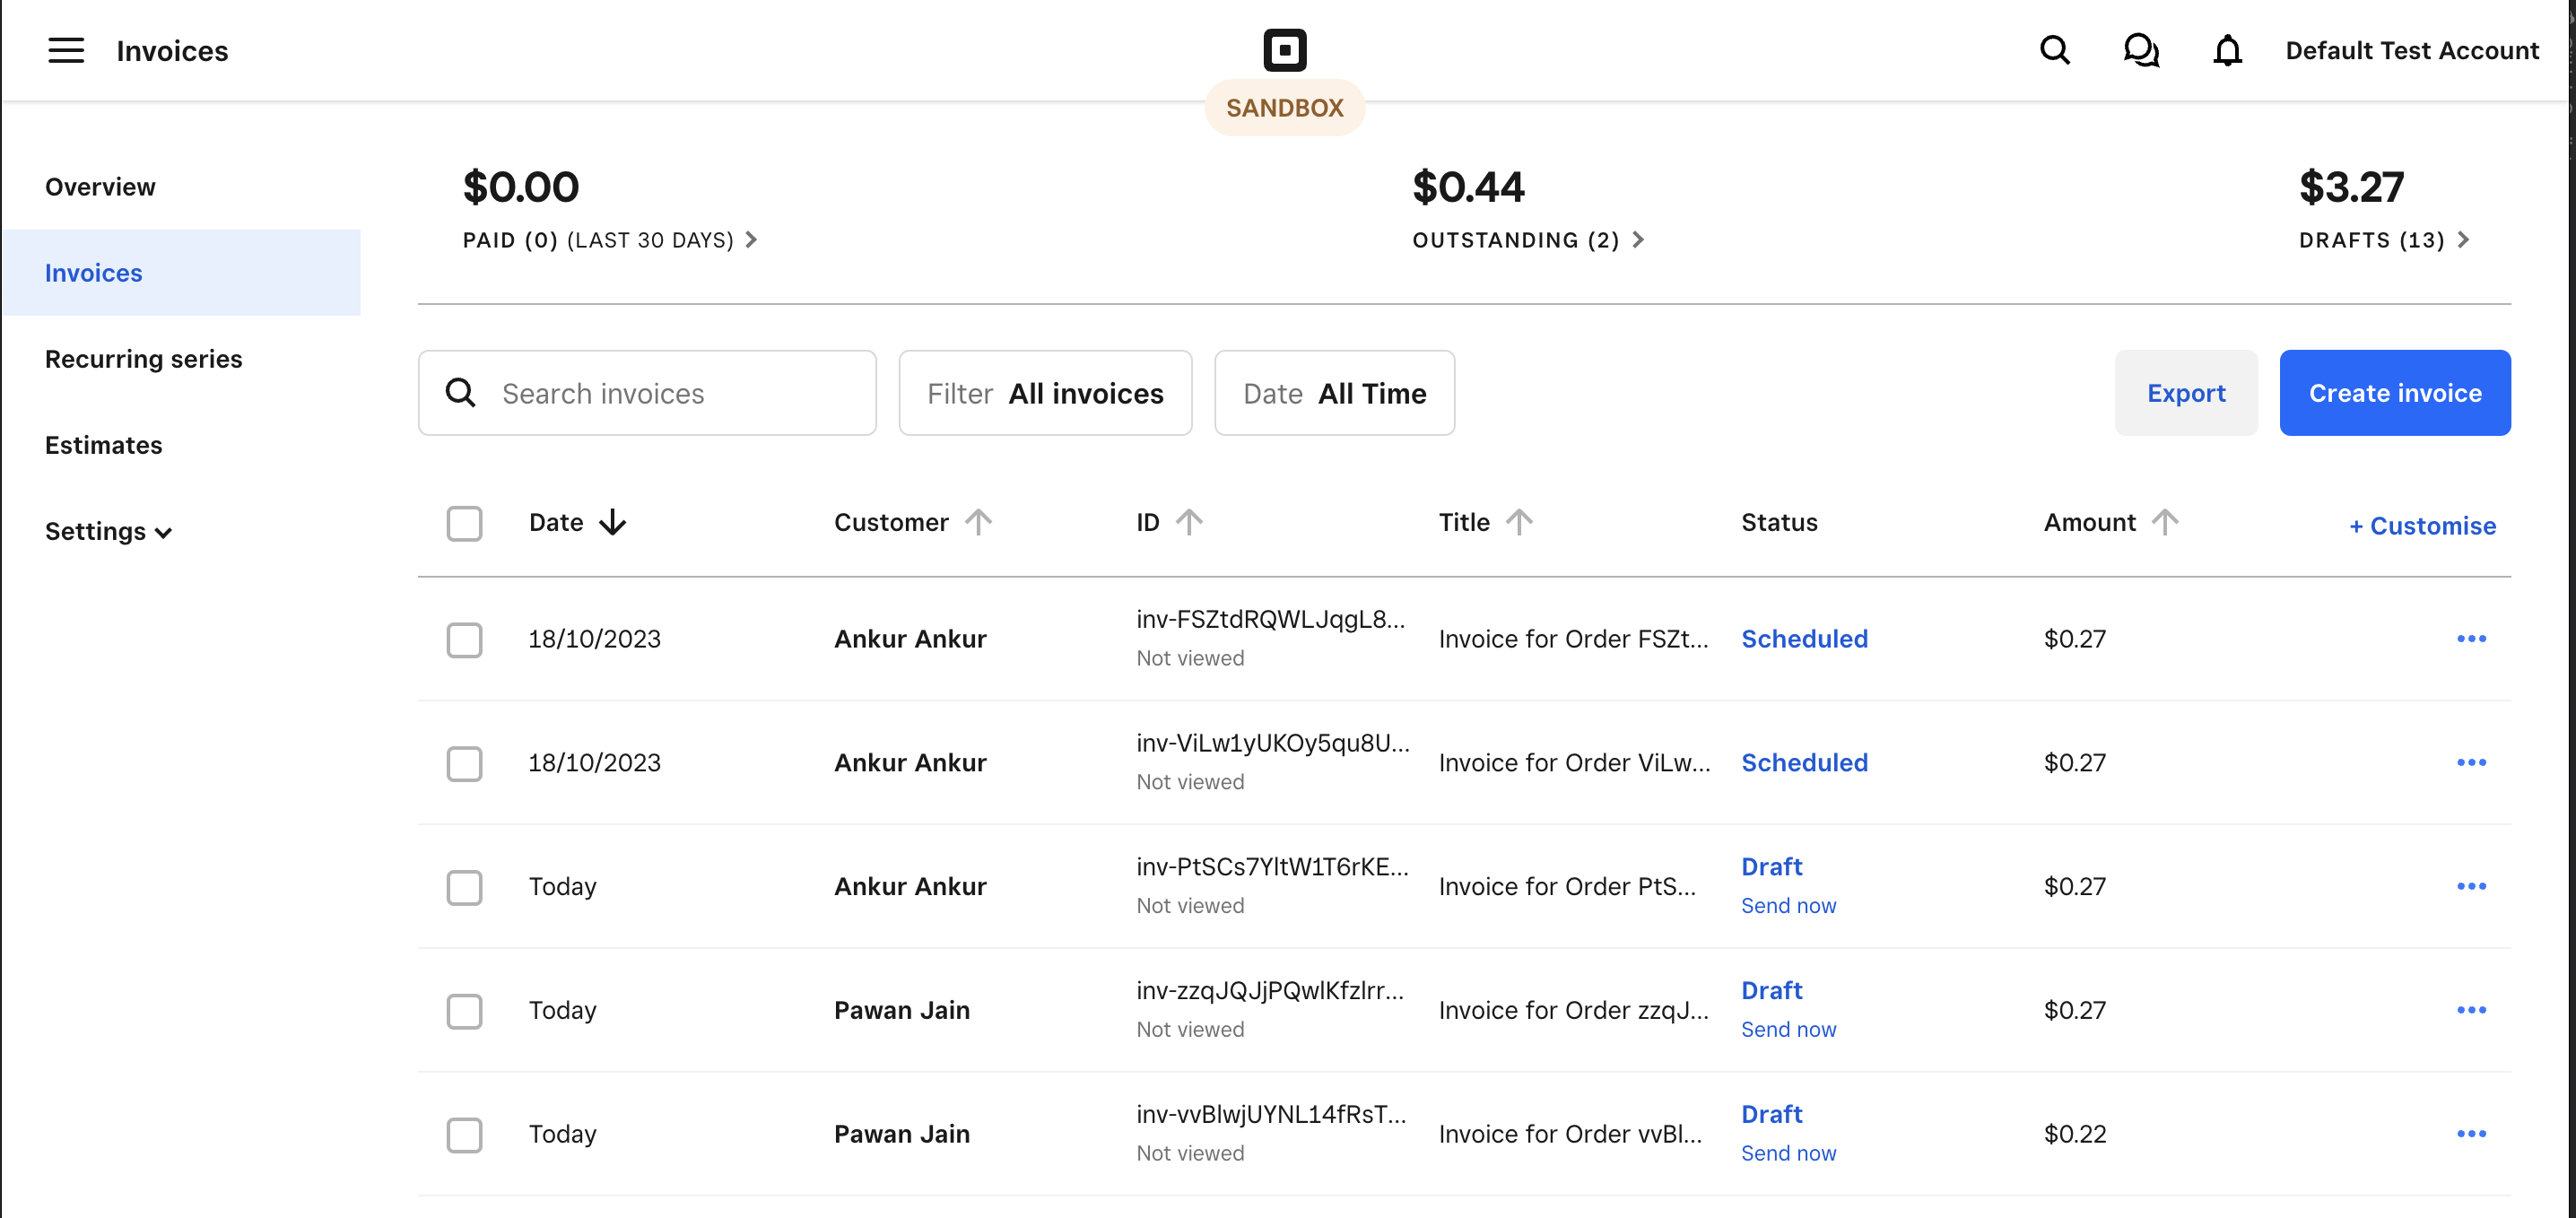The height and width of the screenshot is (1218, 2576).
Task: Click the search magnifier icon in header
Action: point(2054,50)
